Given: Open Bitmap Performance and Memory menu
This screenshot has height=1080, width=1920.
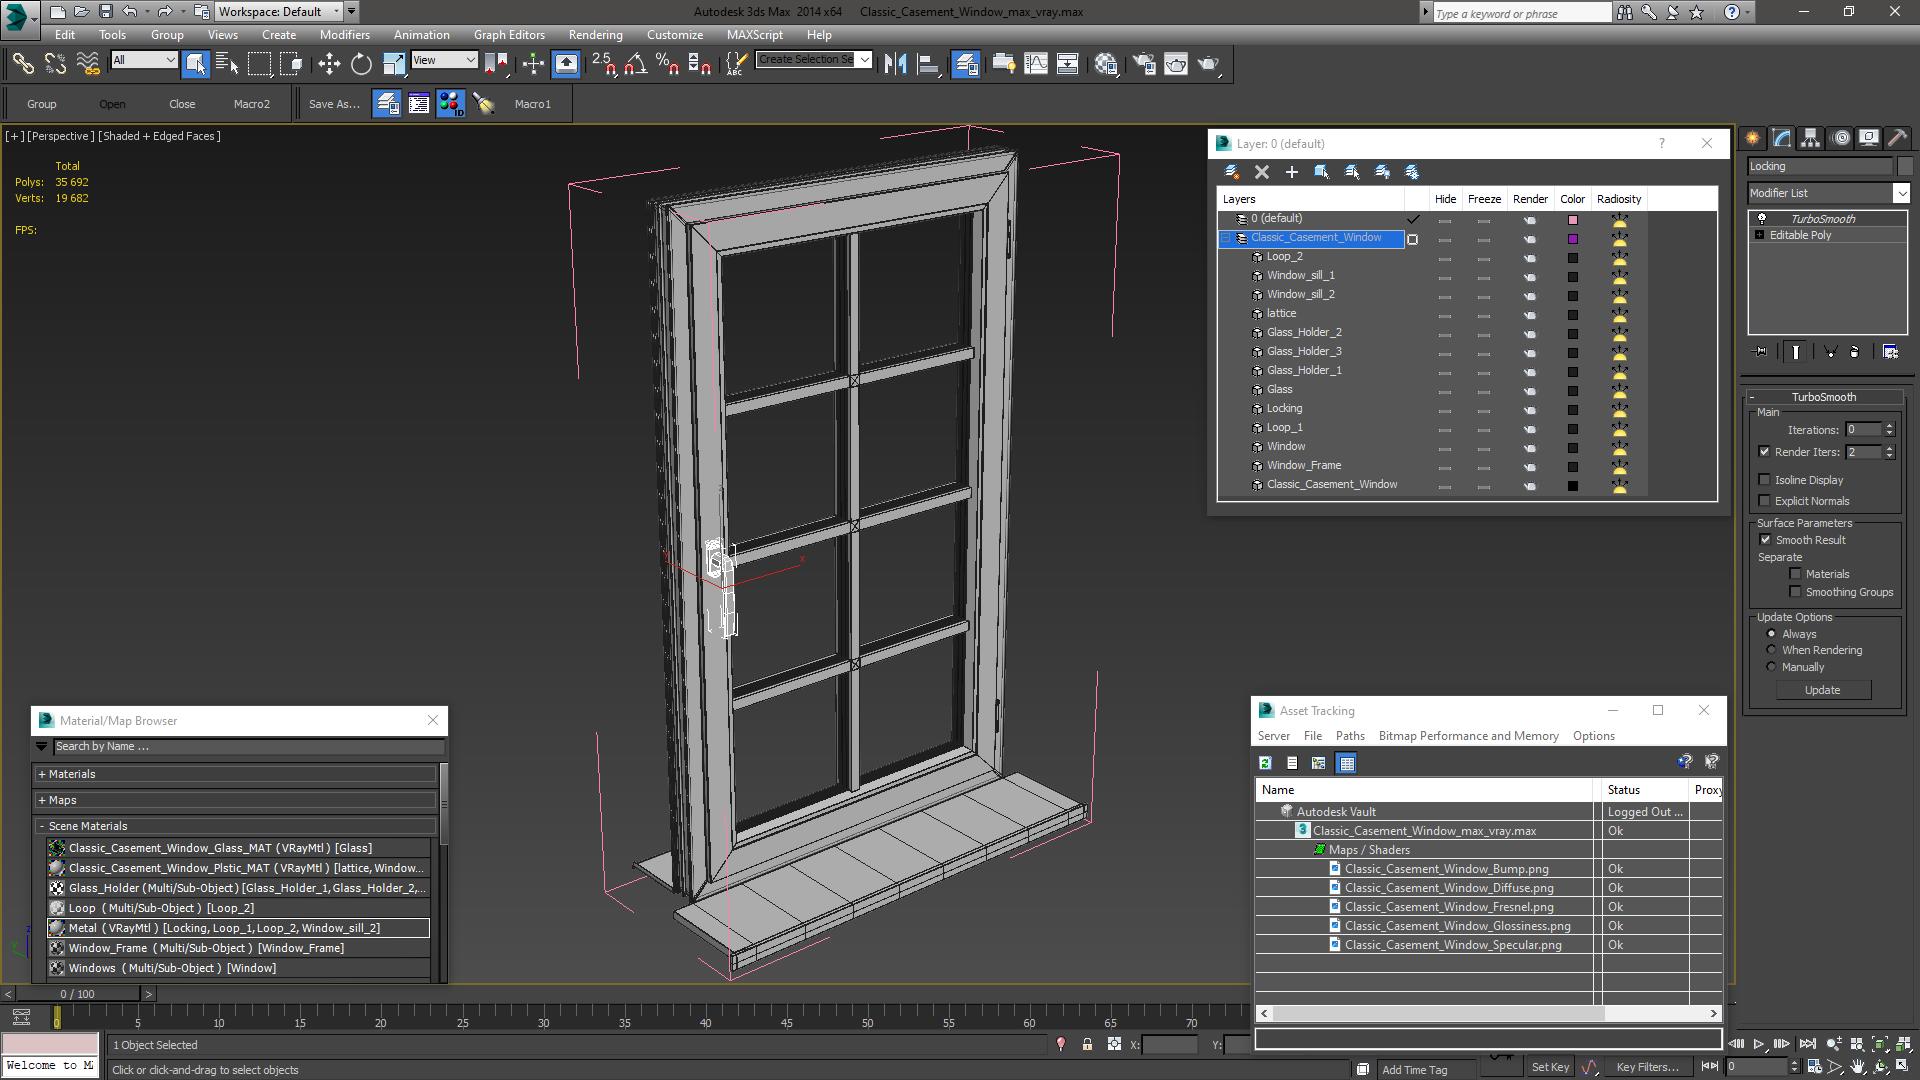Looking at the screenshot, I should [x=1468, y=736].
